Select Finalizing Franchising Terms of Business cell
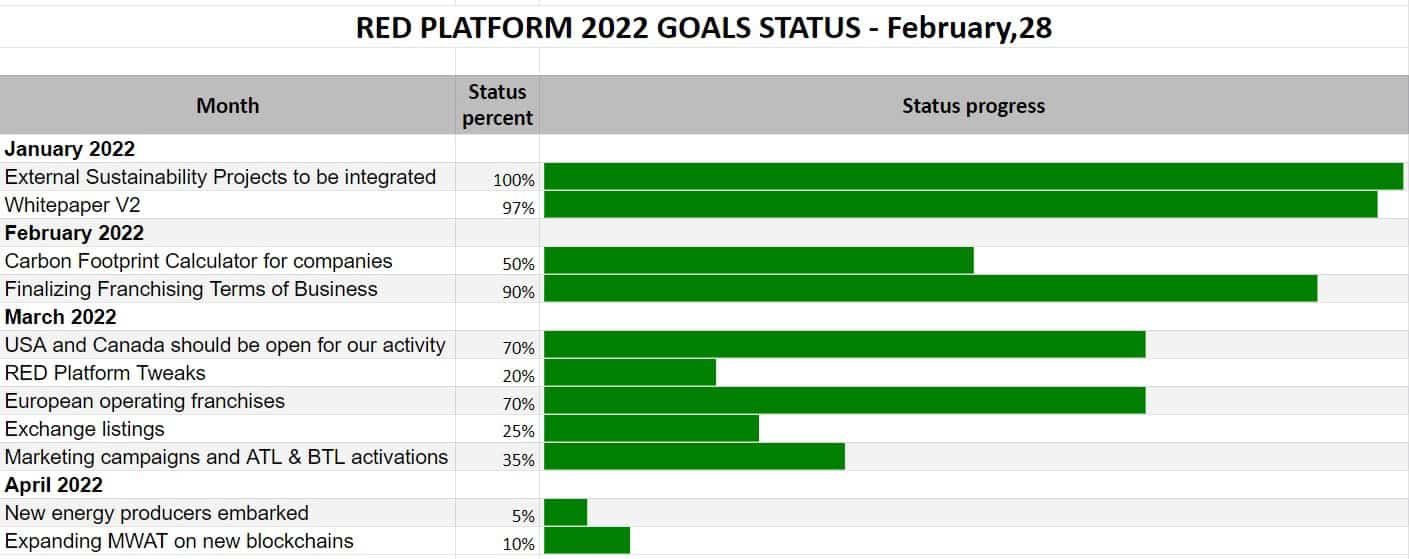1409x559 pixels. coord(227,289)
